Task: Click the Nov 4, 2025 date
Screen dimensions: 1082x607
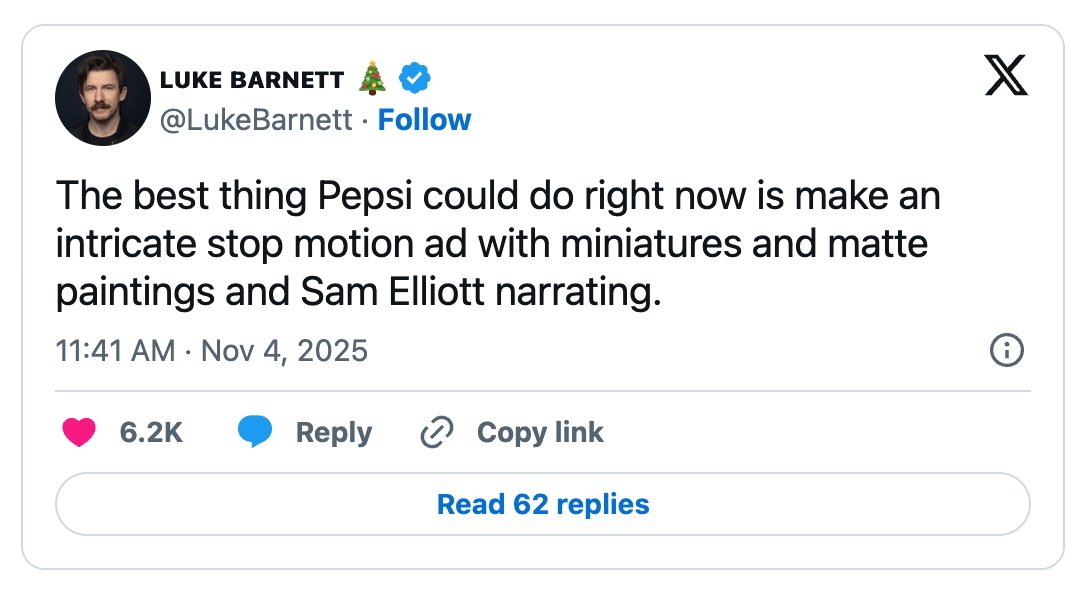Action: (x=285, y=351)
